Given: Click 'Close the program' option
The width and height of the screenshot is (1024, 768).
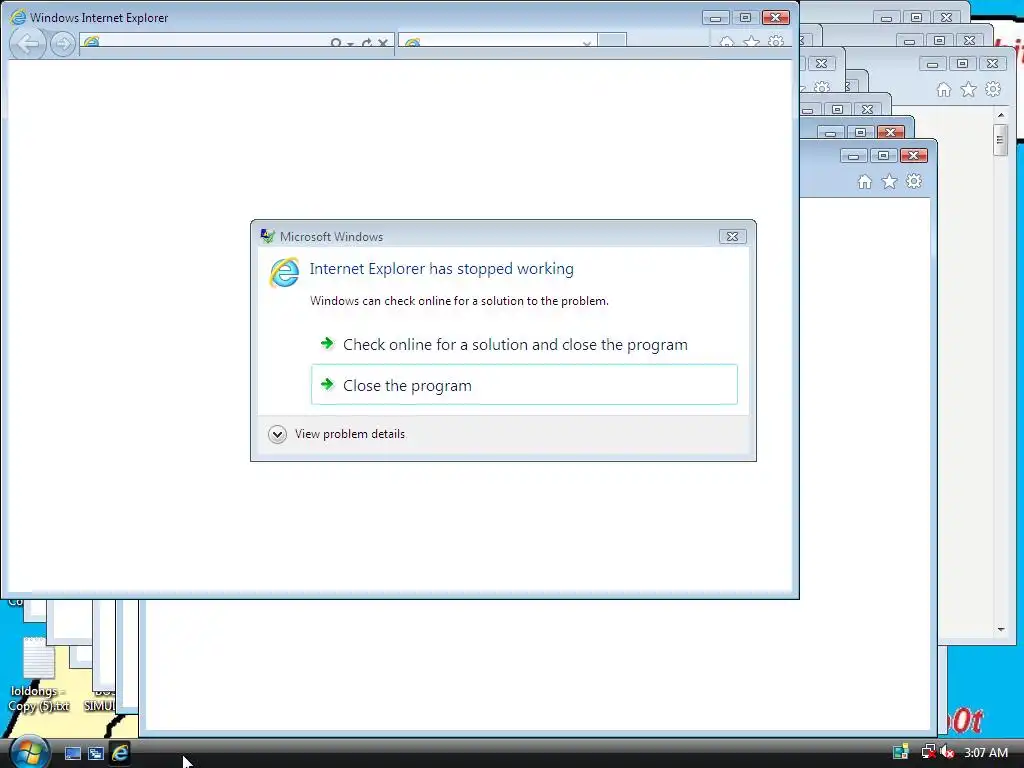Looking at the screenshot, I should point(524,385).
